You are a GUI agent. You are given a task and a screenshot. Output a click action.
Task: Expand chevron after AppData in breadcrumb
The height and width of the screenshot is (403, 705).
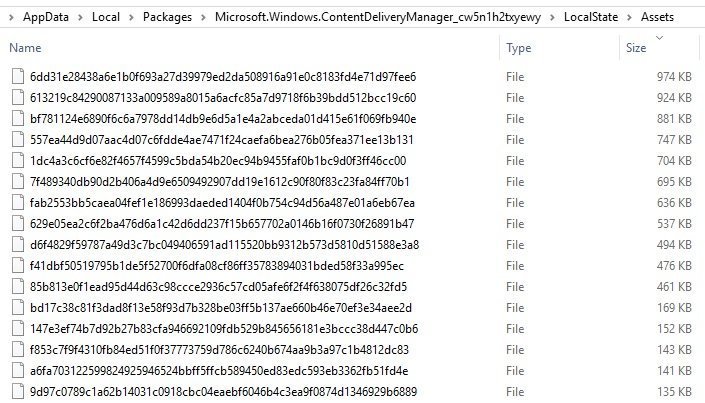pyautogui.click(x=80, y=18)
